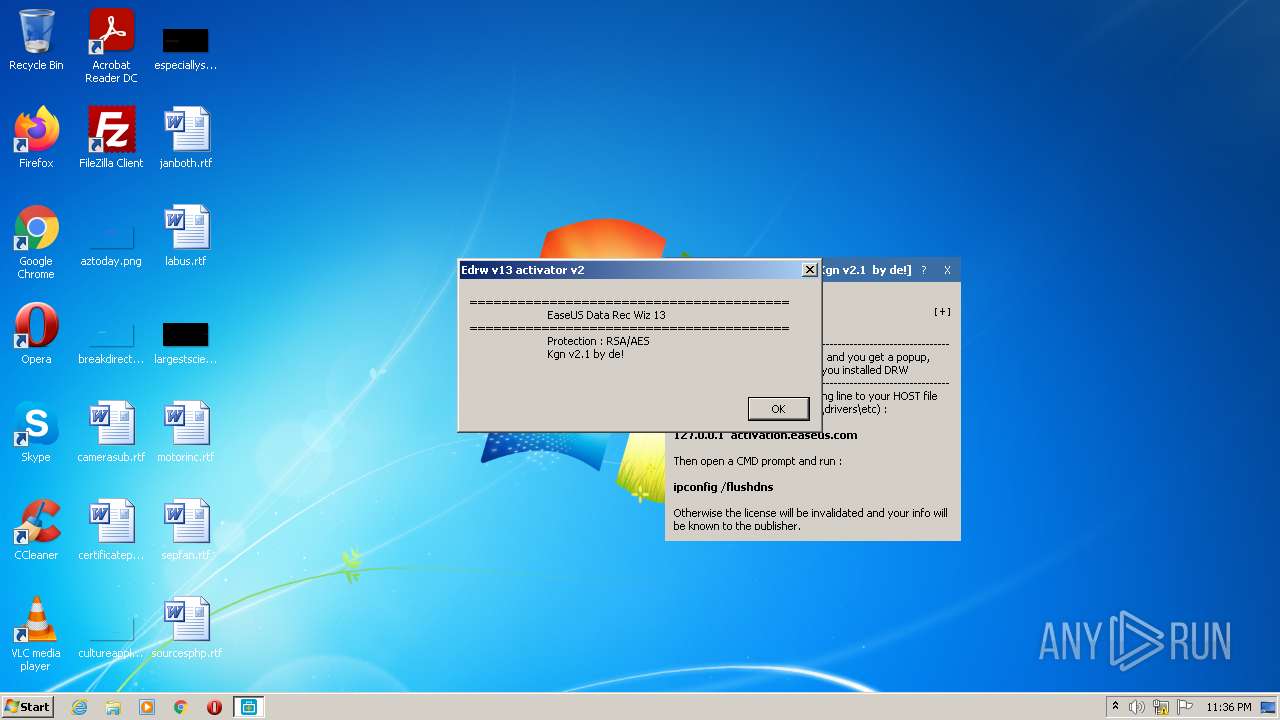Click the [+] expander in Kgn window

pyautogui.click(x=942, y=312)
